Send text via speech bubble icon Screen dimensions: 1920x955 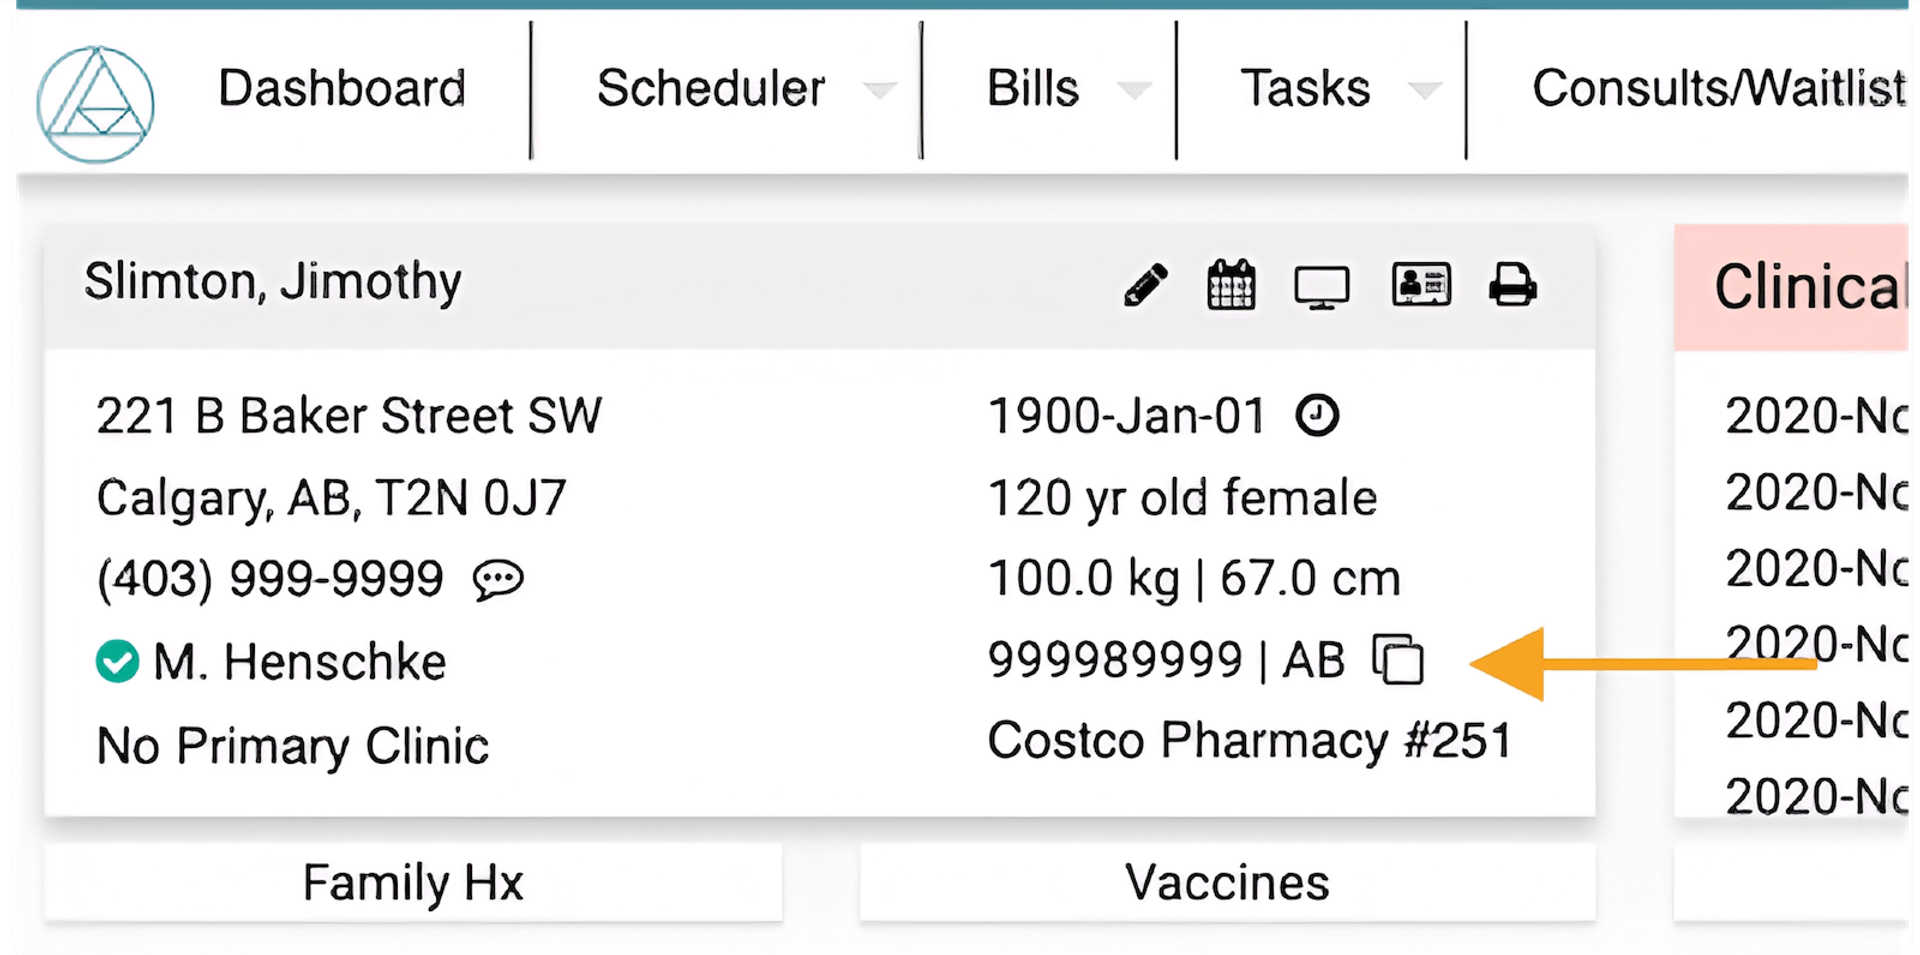498,579
